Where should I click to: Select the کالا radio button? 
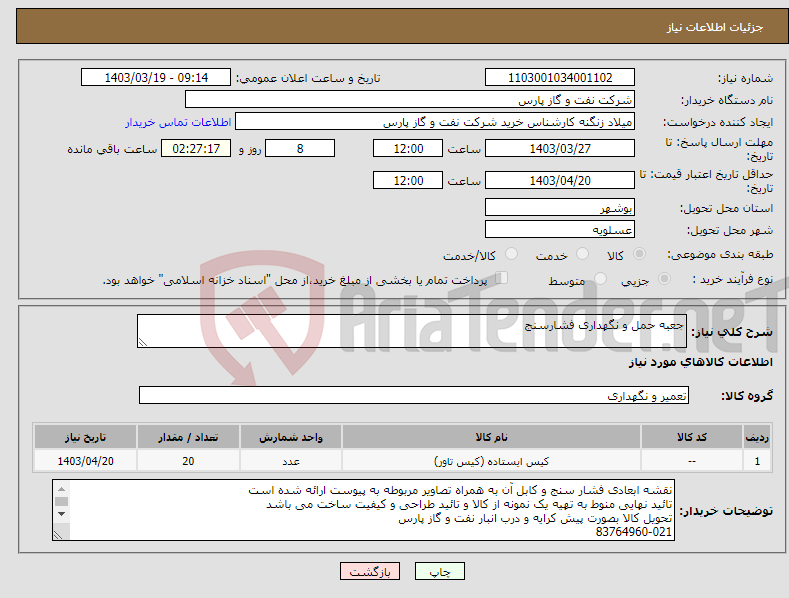(639, 254)
